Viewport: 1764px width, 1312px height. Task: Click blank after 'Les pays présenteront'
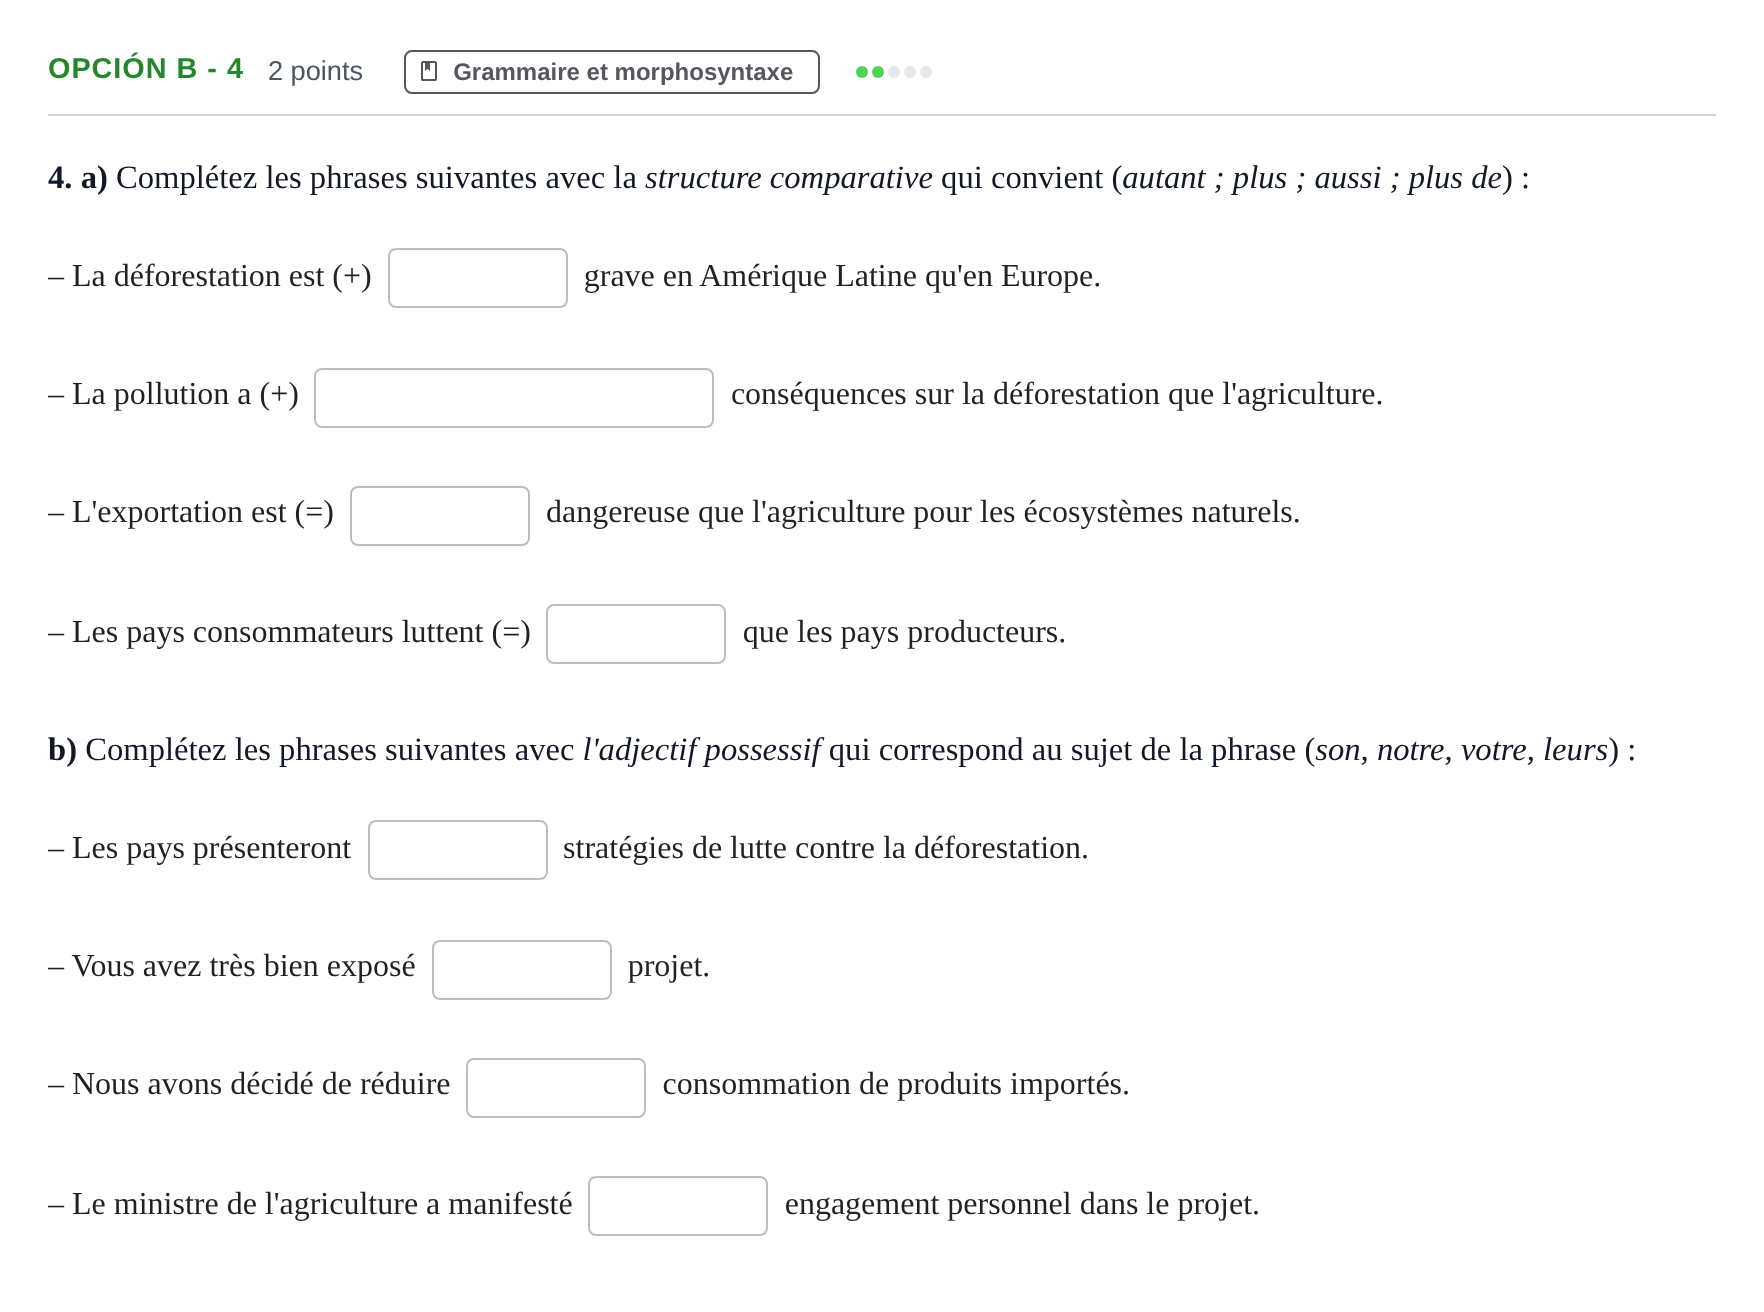pyautogui.click(x=458, y=850)
